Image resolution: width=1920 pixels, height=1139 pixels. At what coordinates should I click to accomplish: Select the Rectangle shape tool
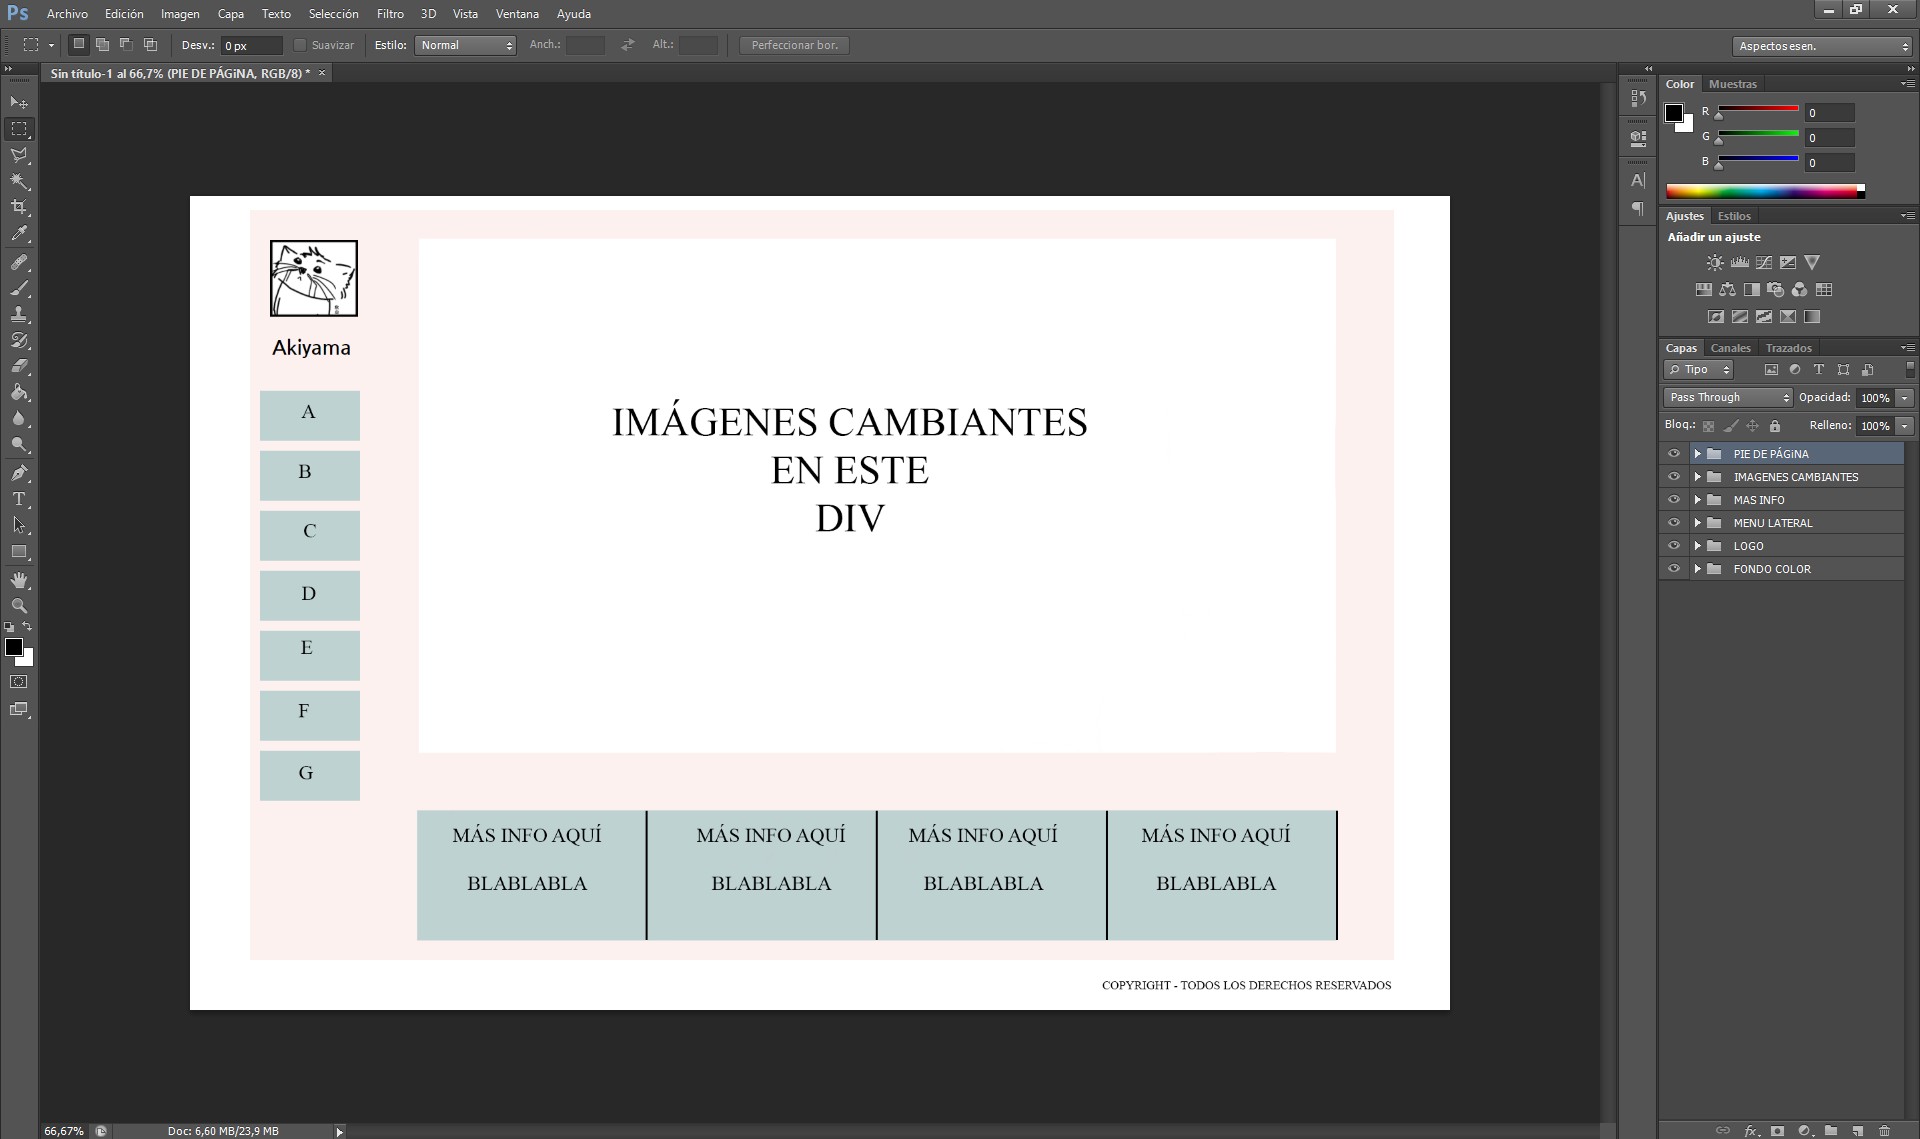[x=19, y=551]
